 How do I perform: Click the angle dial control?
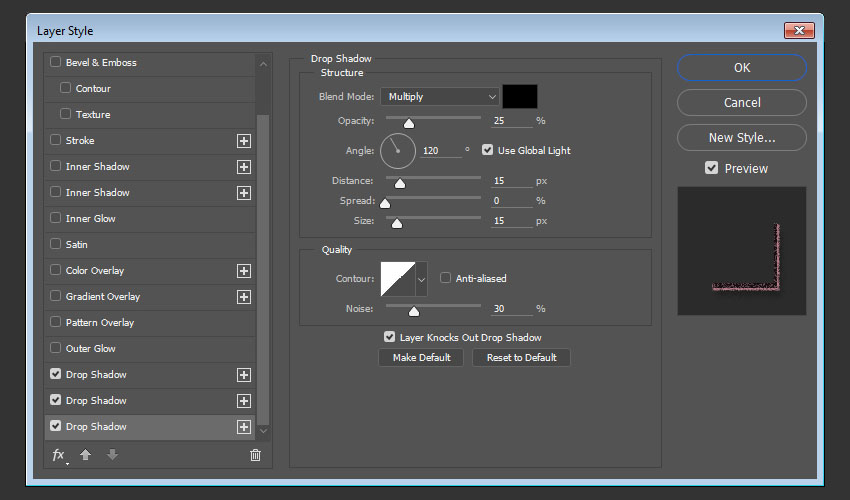[x=397, y=151]
